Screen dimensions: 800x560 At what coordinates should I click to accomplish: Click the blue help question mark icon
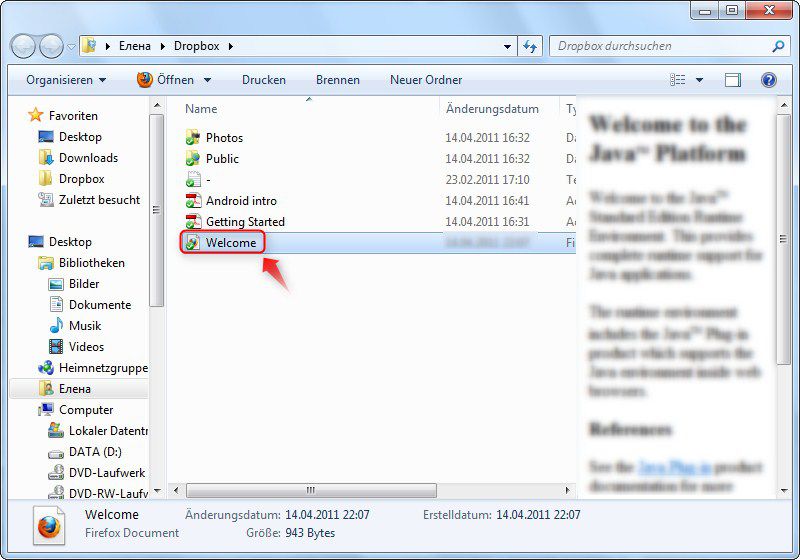pos(768,80)
